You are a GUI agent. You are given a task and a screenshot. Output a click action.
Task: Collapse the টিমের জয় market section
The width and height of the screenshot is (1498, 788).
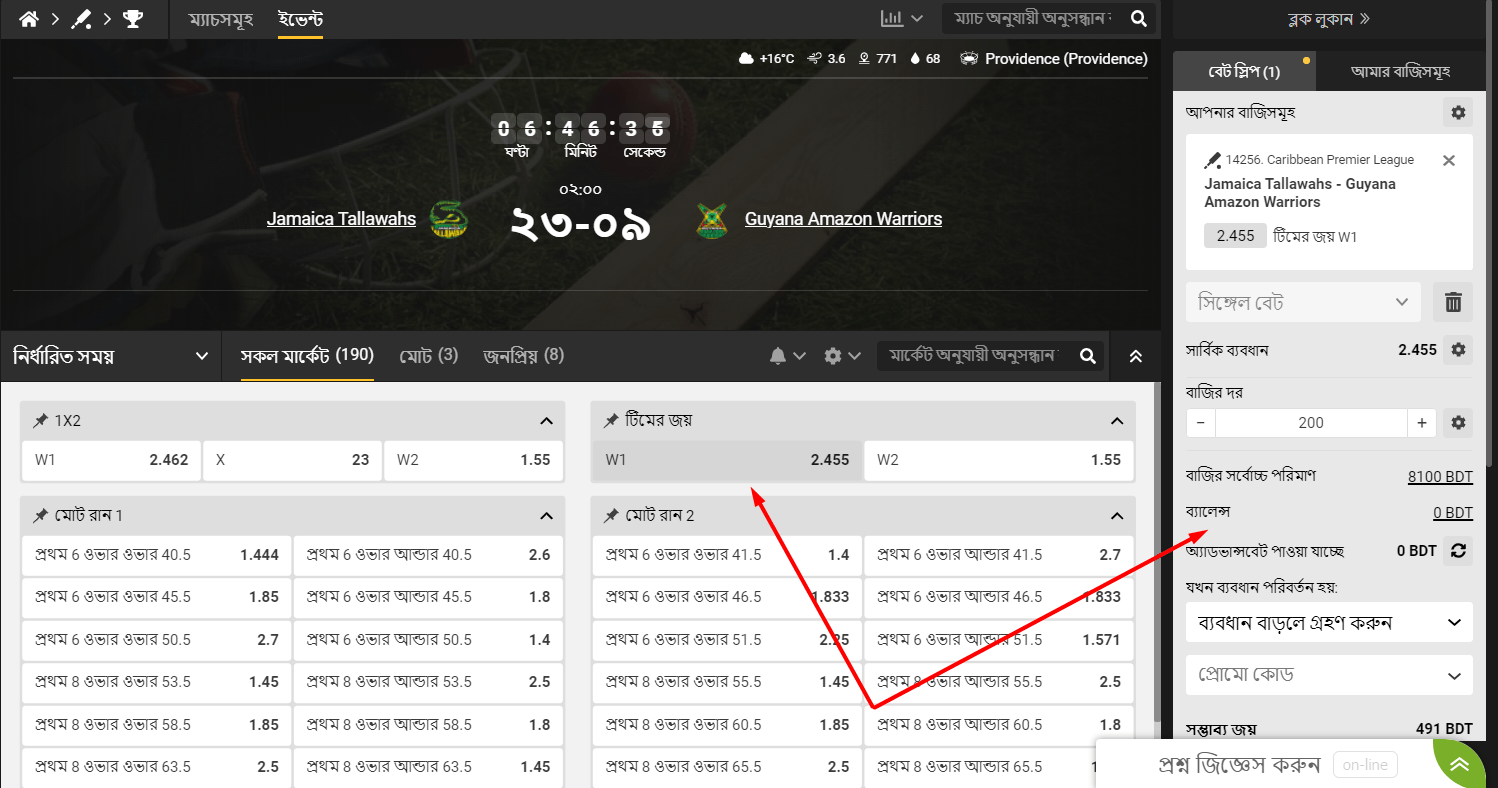tap(1117, 421)
